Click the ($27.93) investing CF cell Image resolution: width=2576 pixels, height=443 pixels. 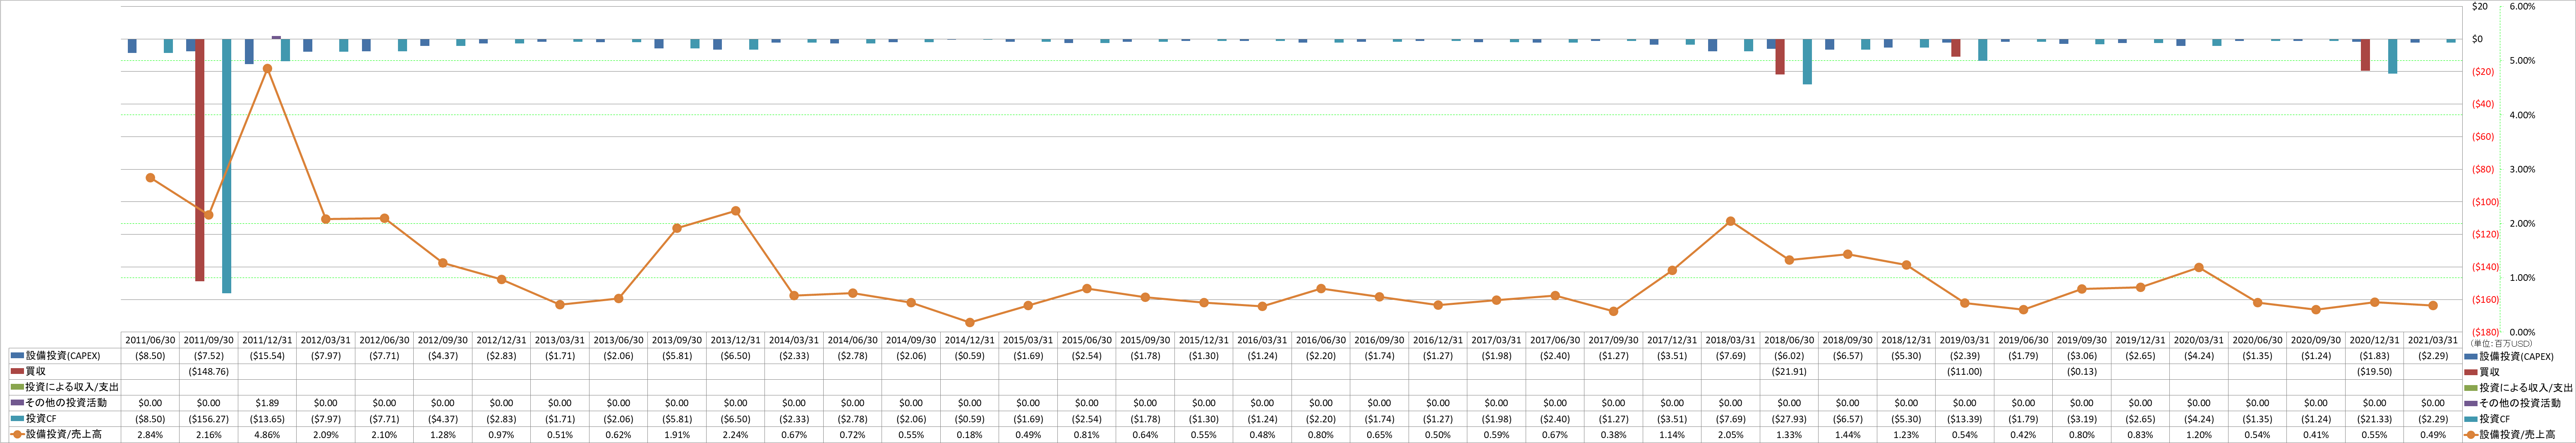[x=1789, y=419]
